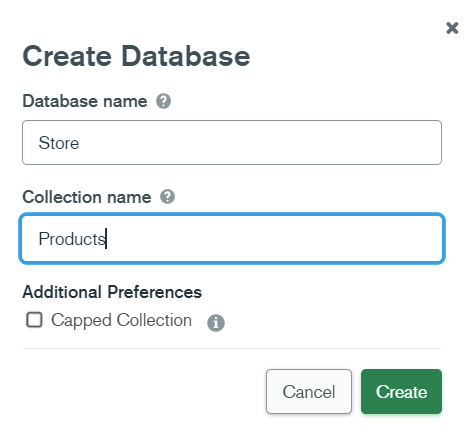Open the Collection name help icon
Image resolution: width=471 pixels, height=436 pixels.
167,197
